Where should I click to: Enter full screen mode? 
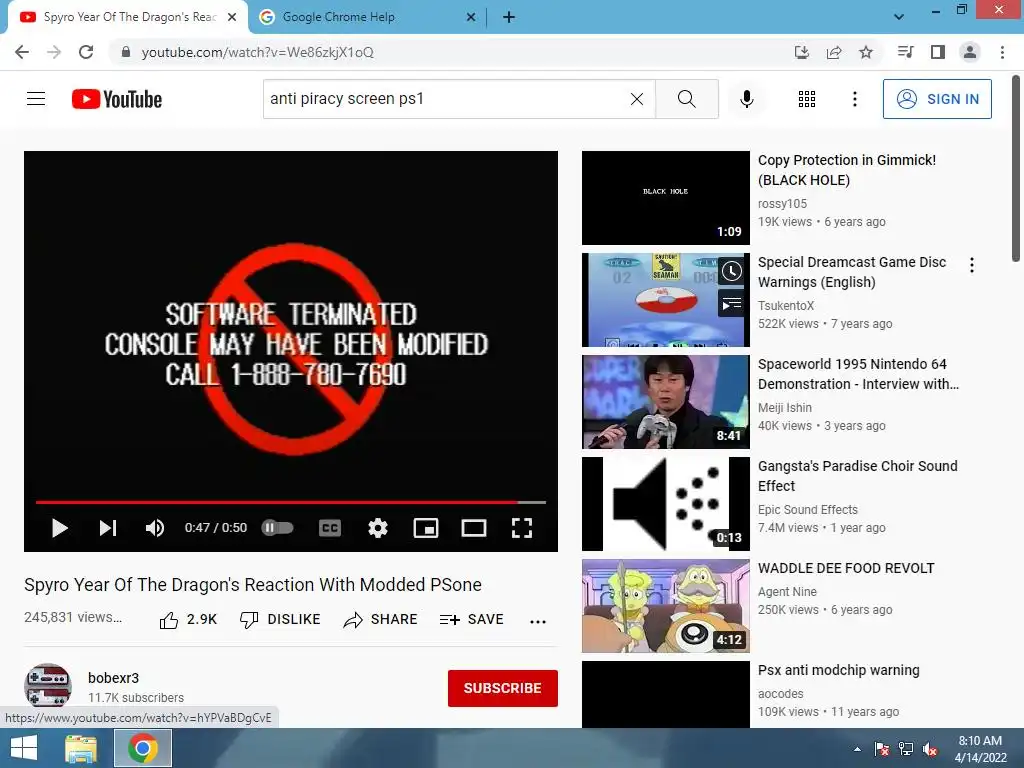(x=522, y=528)
